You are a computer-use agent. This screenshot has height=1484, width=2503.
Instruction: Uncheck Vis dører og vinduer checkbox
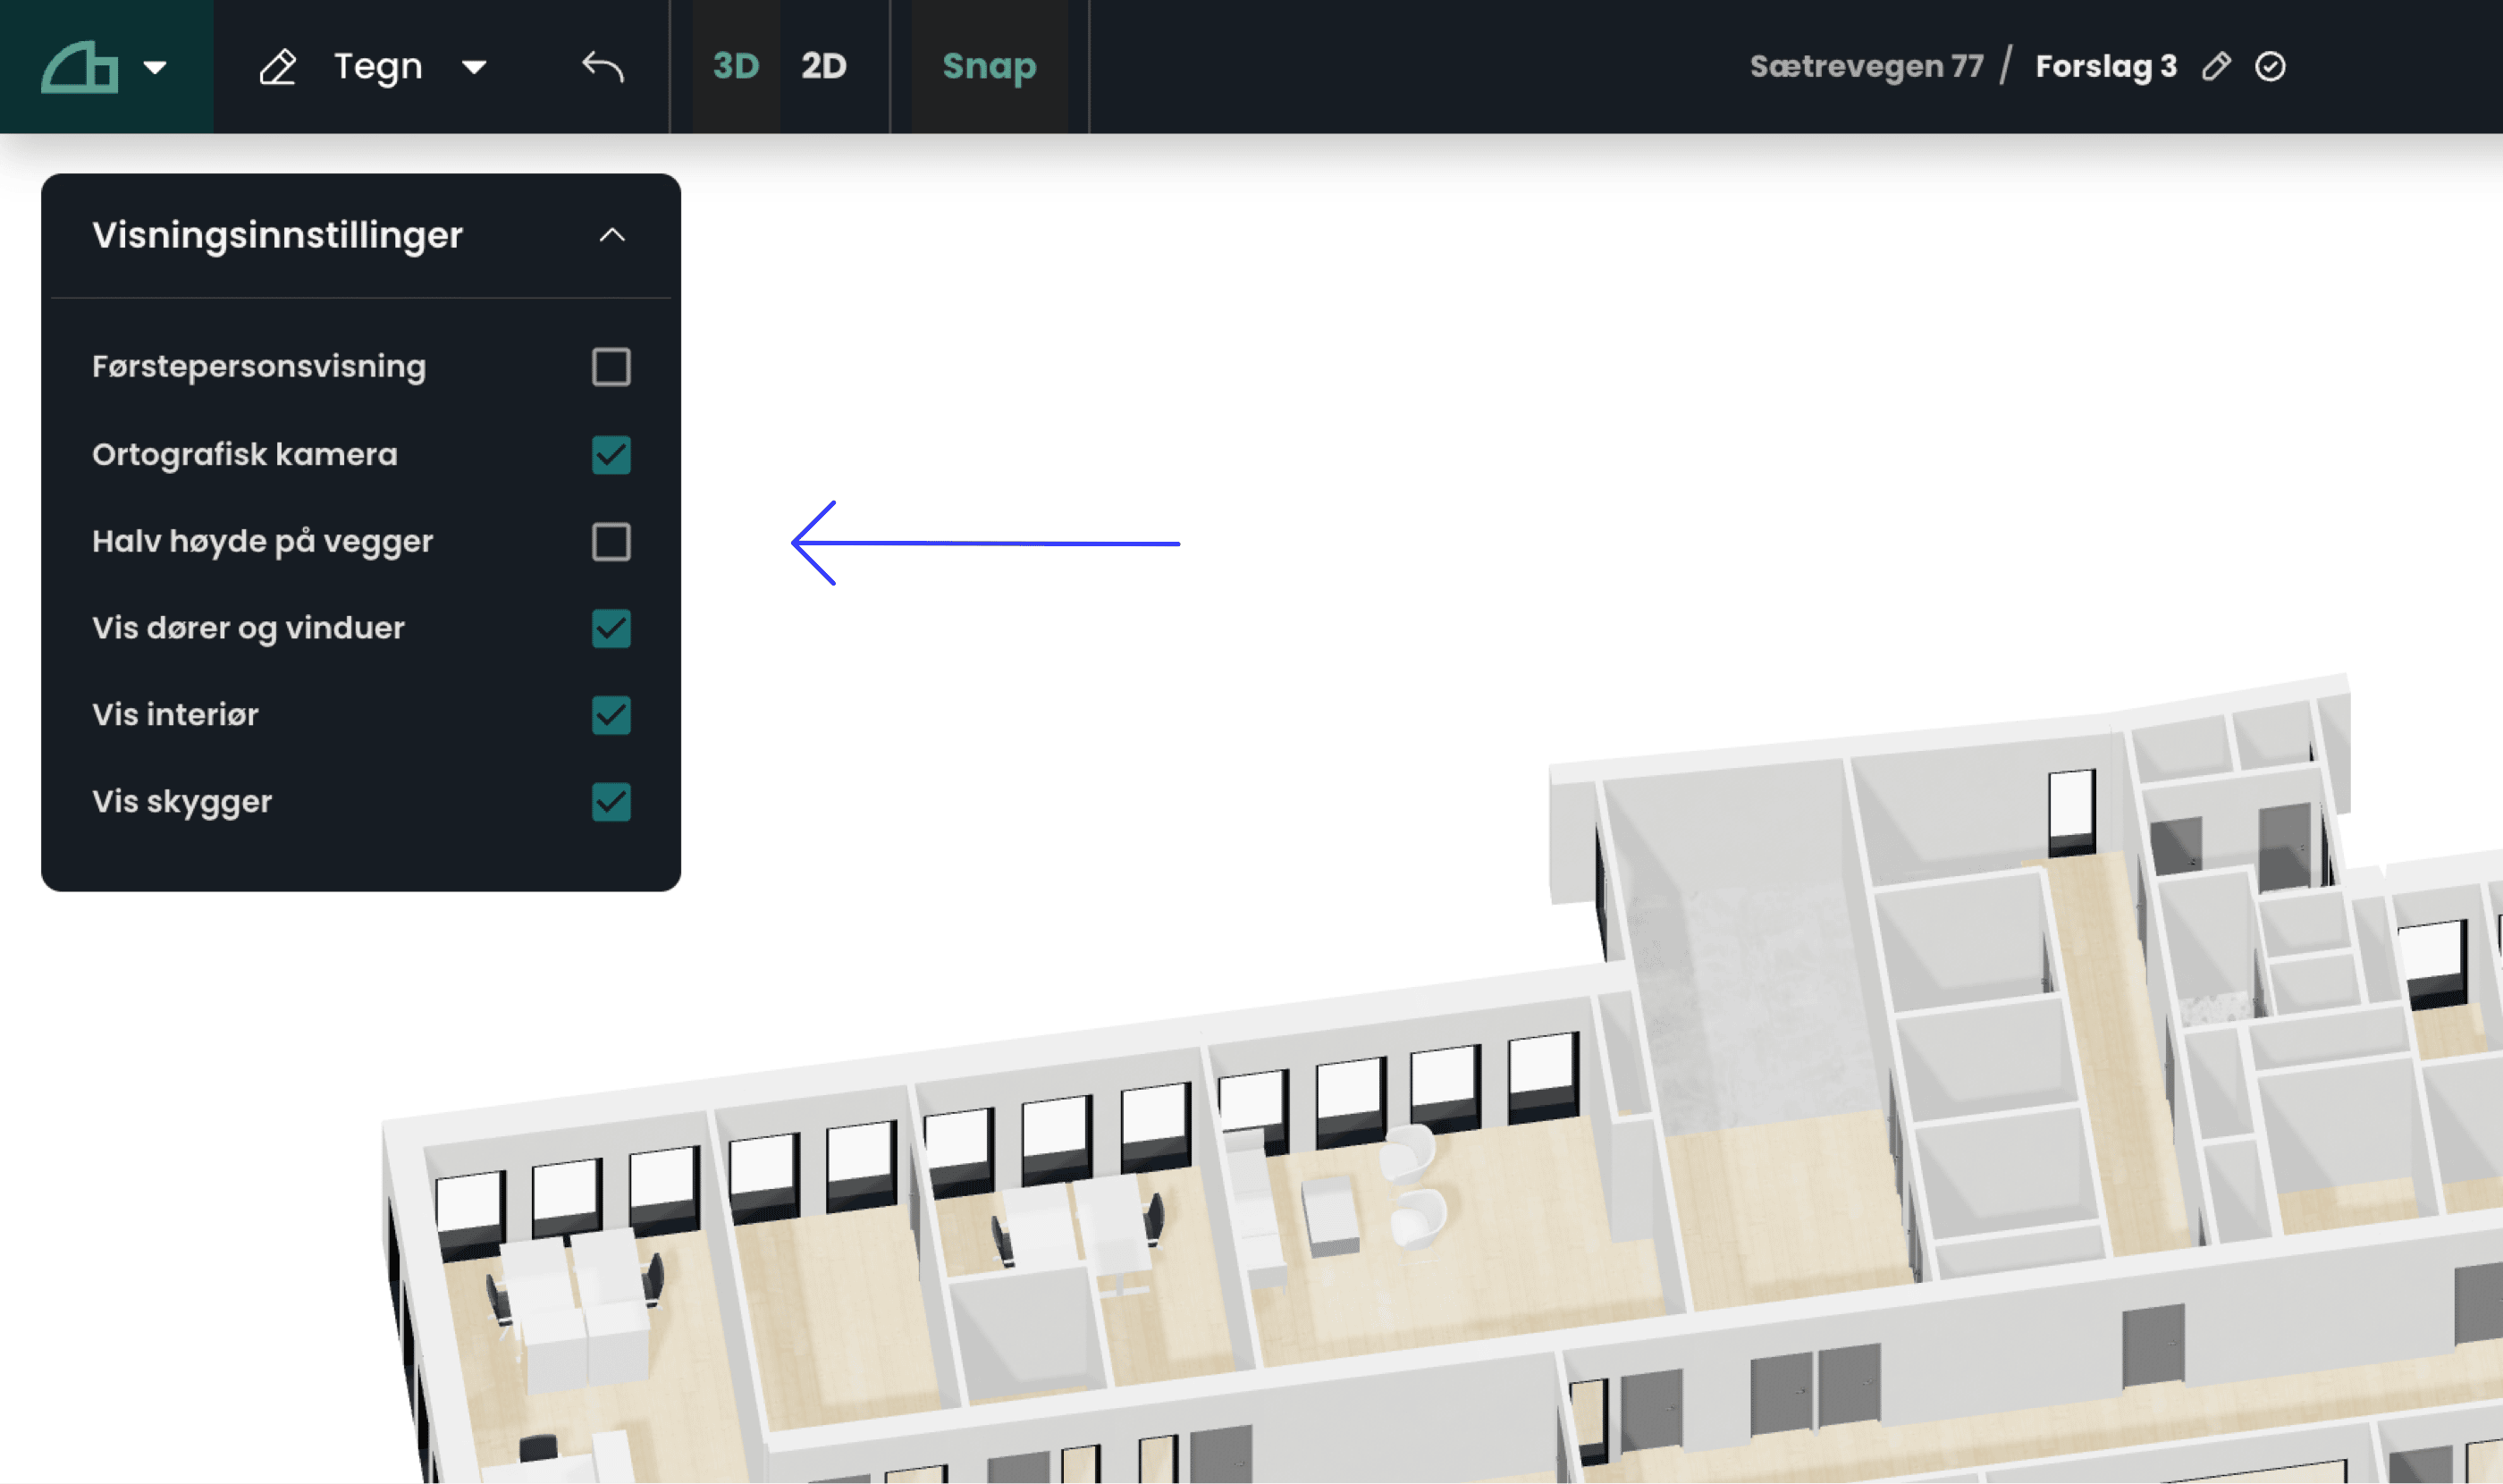[x=611, y=629]
